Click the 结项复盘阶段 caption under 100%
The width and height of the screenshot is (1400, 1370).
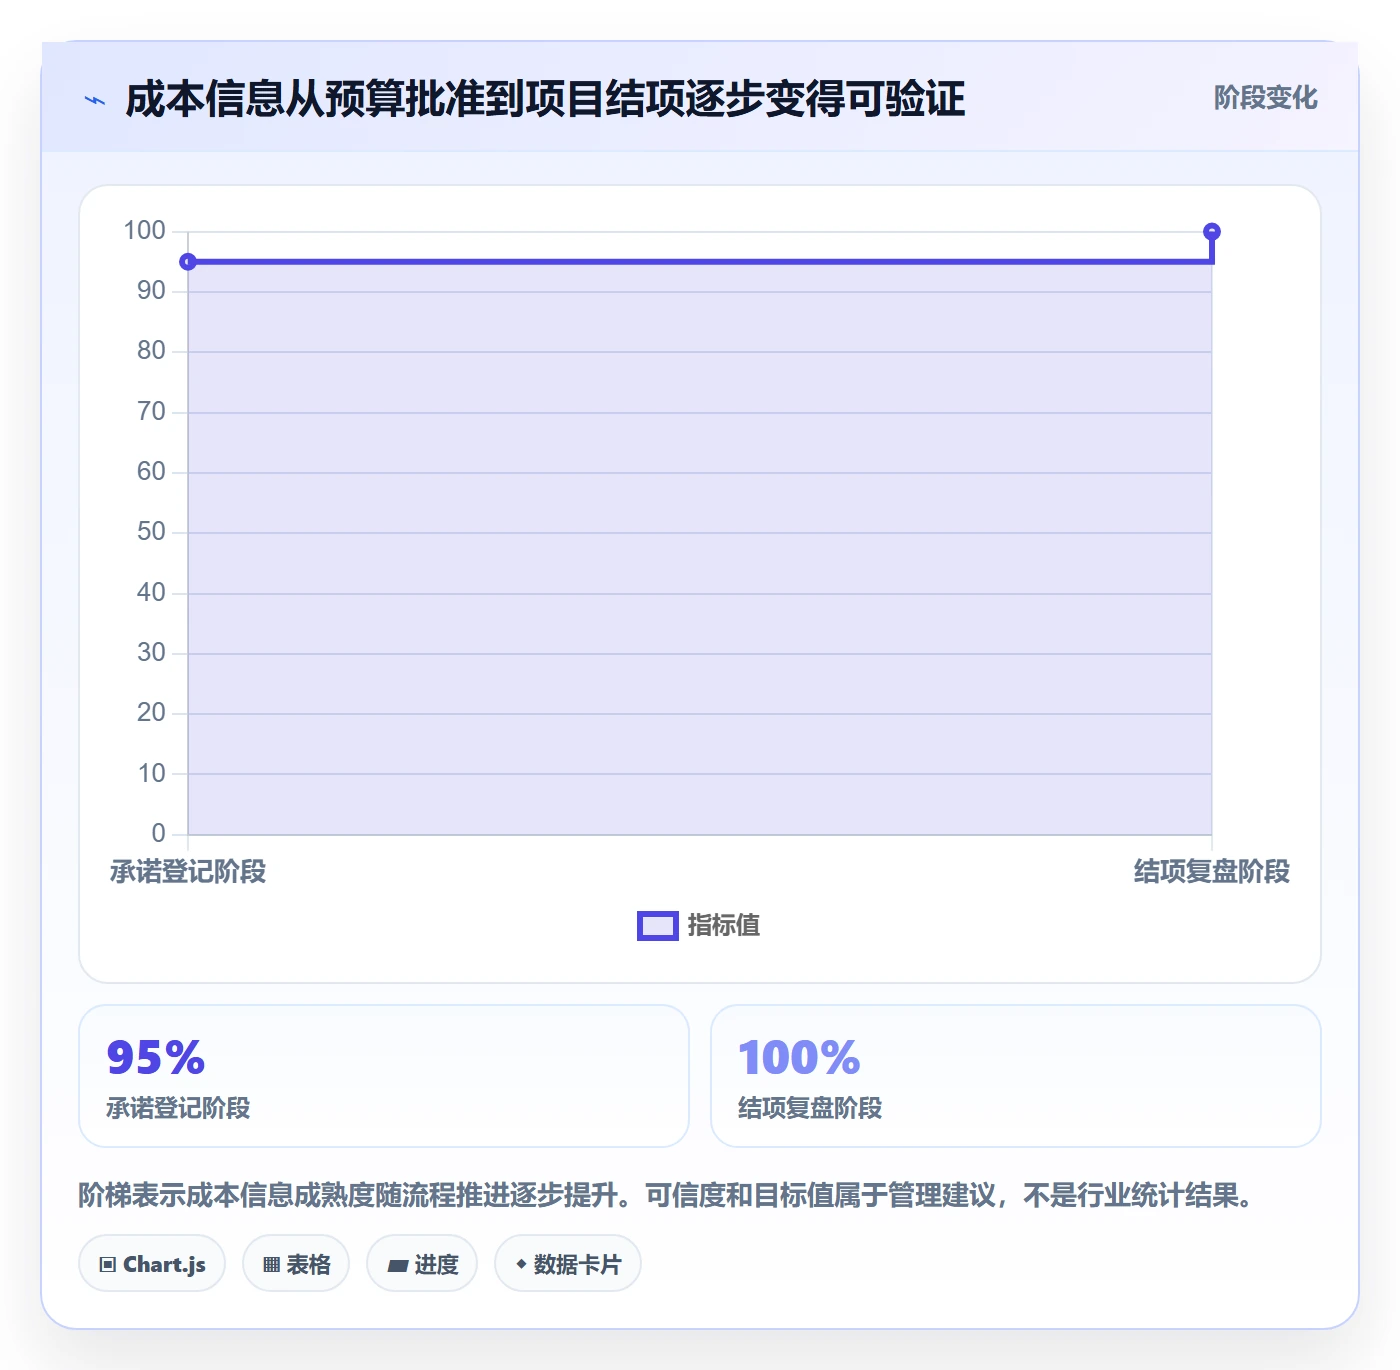click(810, 1108)
